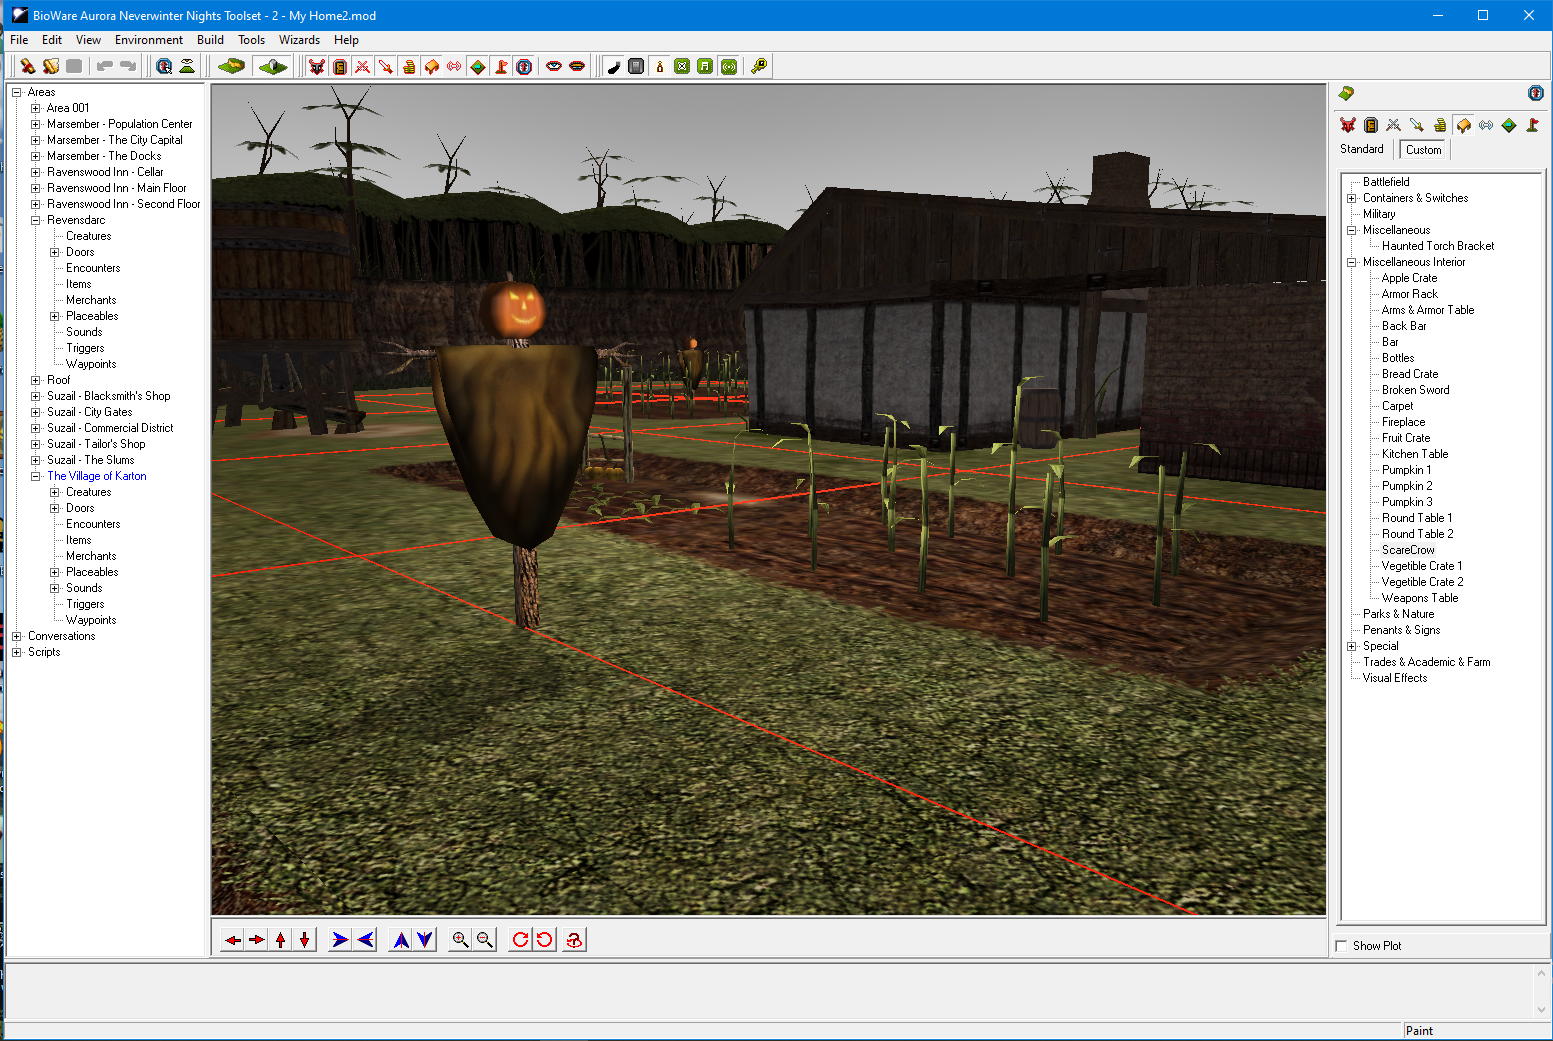
Task: Rotate camera clockwise with red circular arrow
Action: point(520,940)
